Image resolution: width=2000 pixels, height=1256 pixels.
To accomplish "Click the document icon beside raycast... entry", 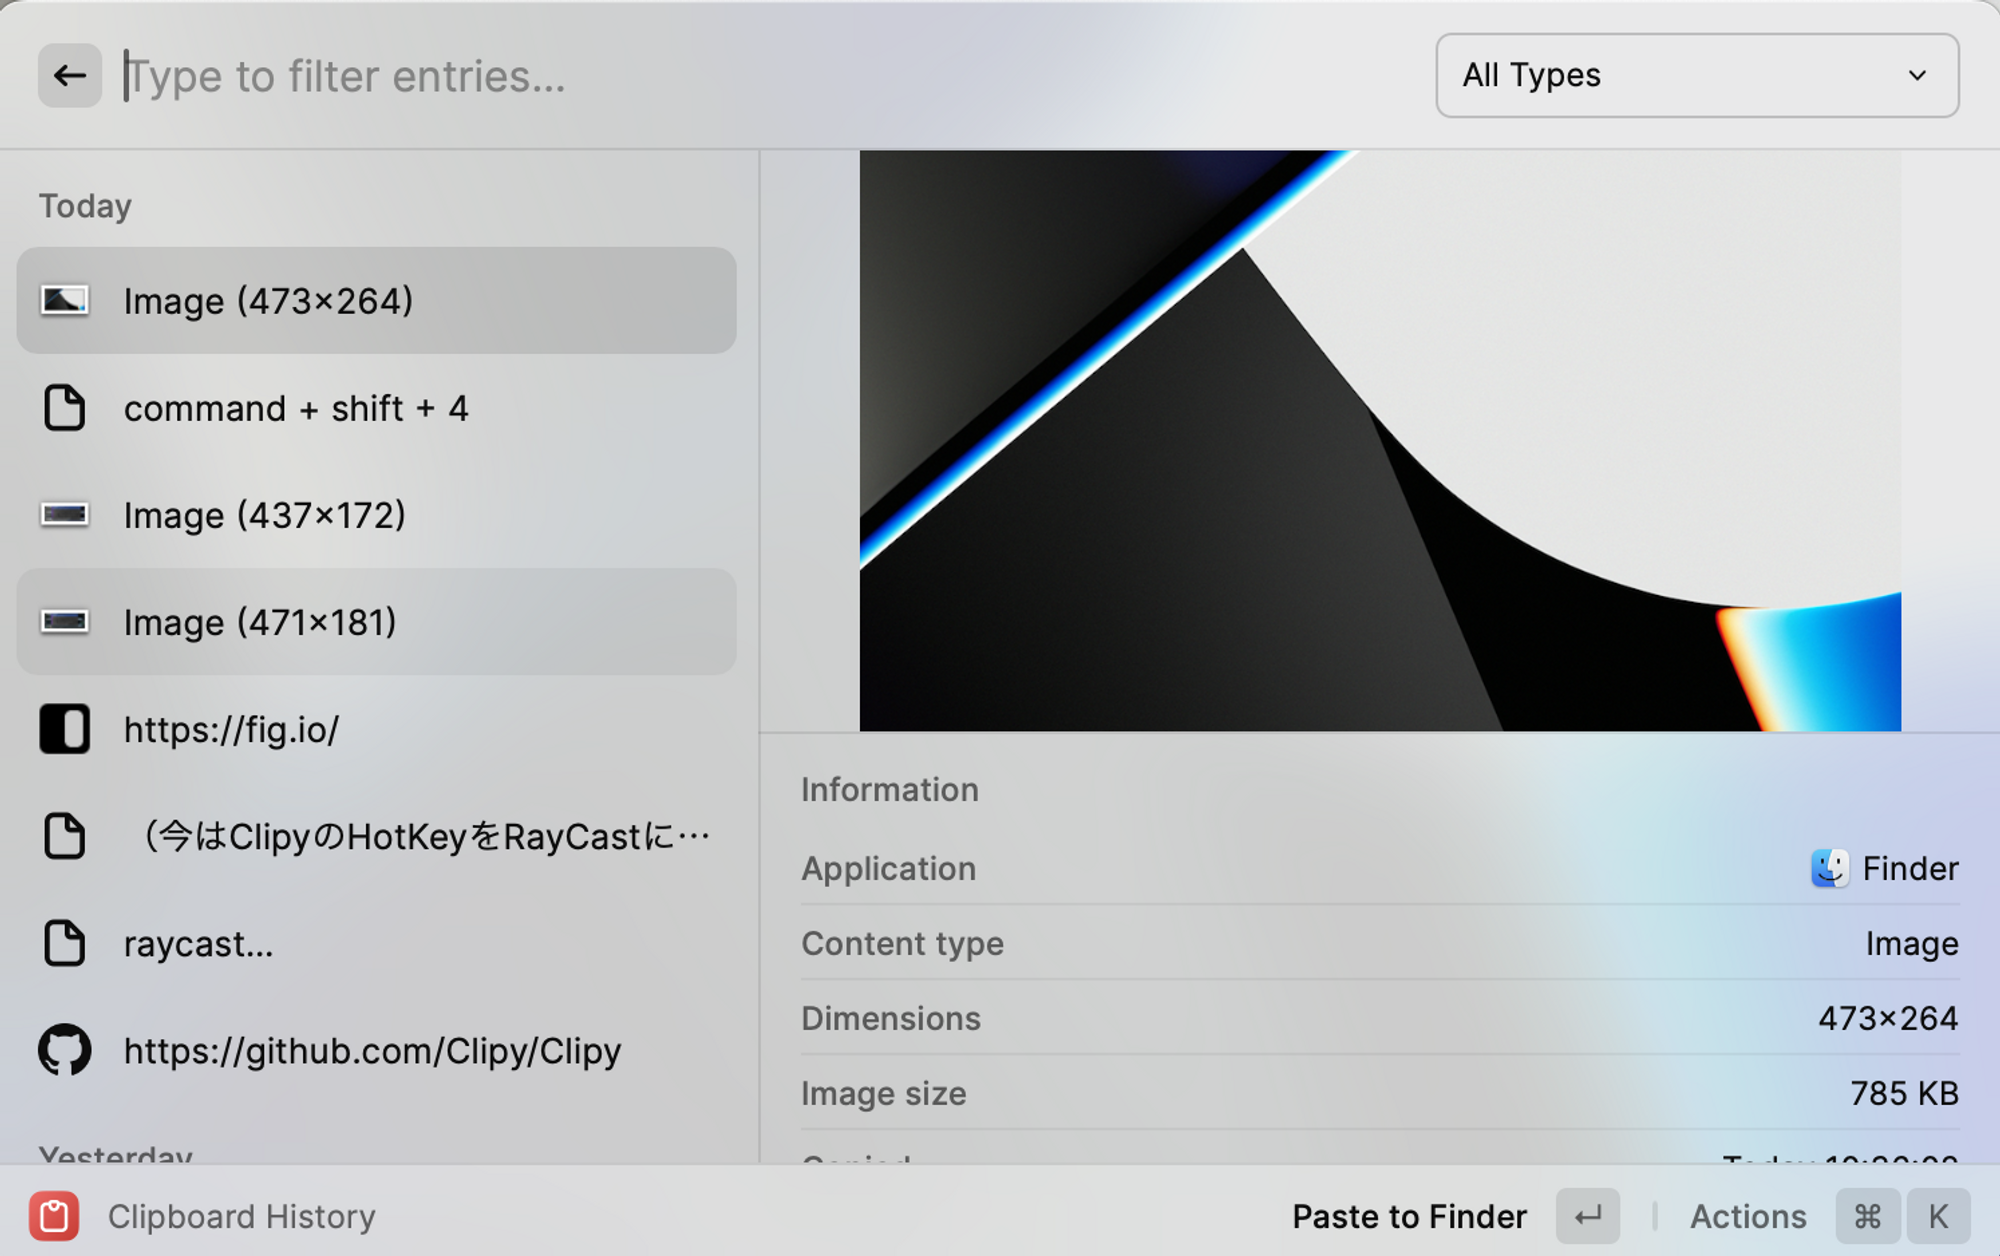I will (x=65, y=943).
